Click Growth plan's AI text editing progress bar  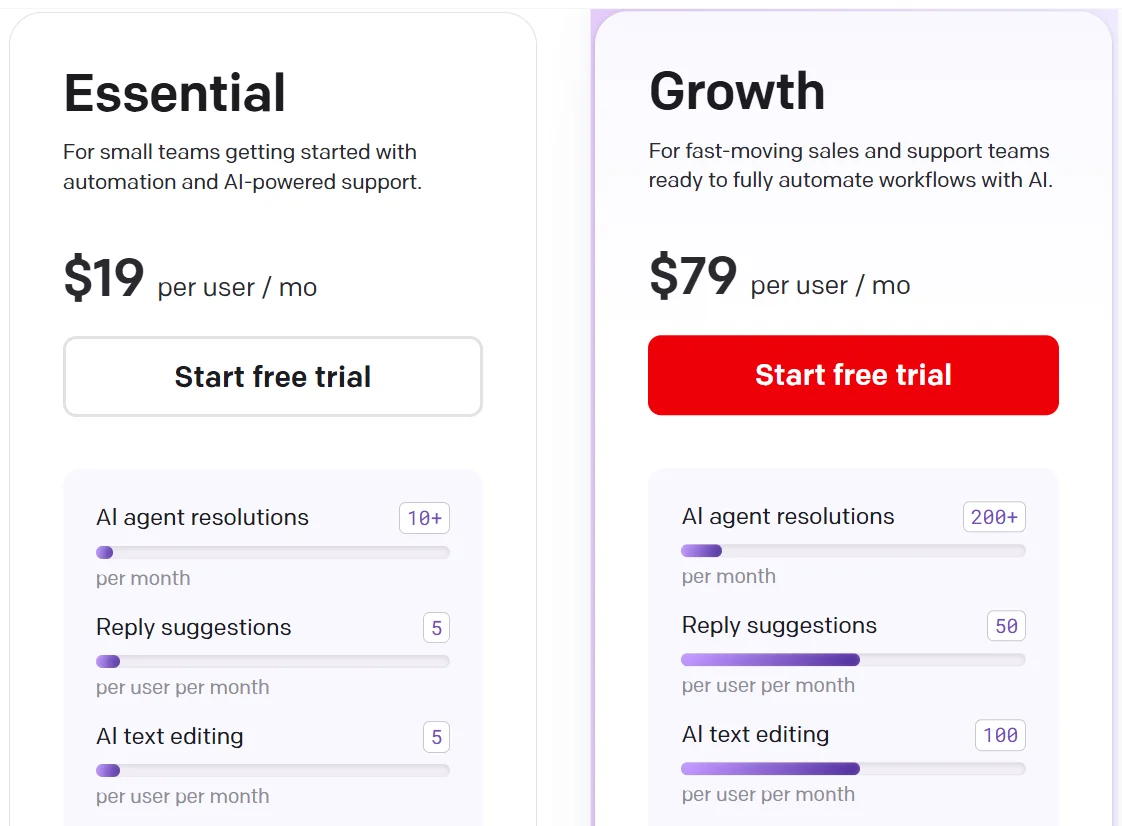click(853, 769)
